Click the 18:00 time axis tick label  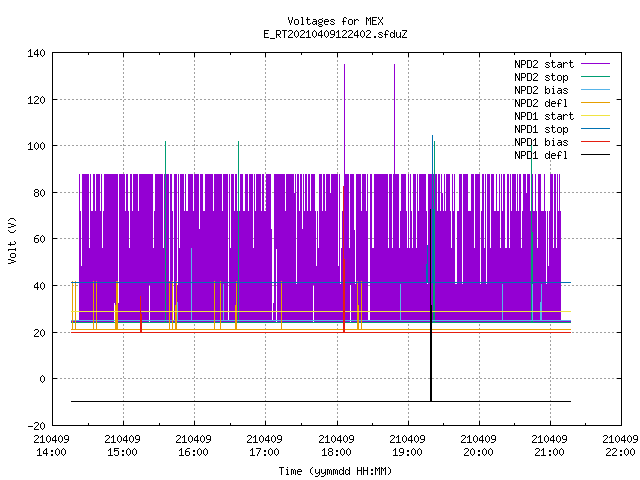point(336,452)
